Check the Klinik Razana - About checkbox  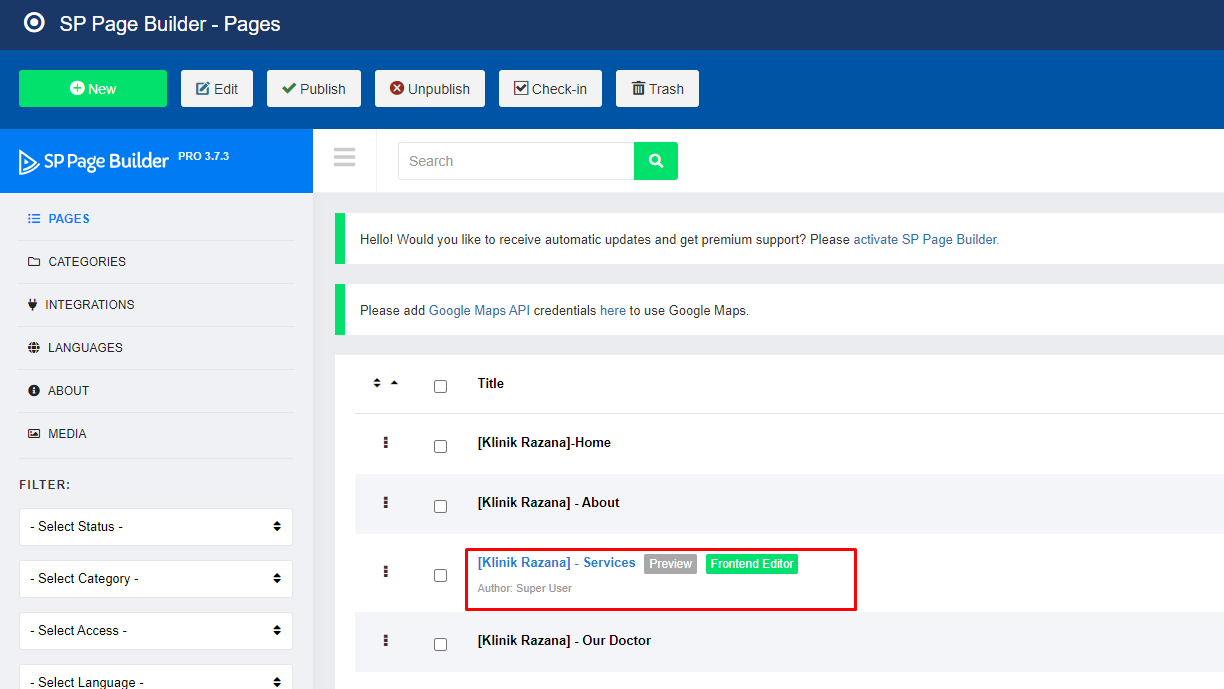(440, 506)
